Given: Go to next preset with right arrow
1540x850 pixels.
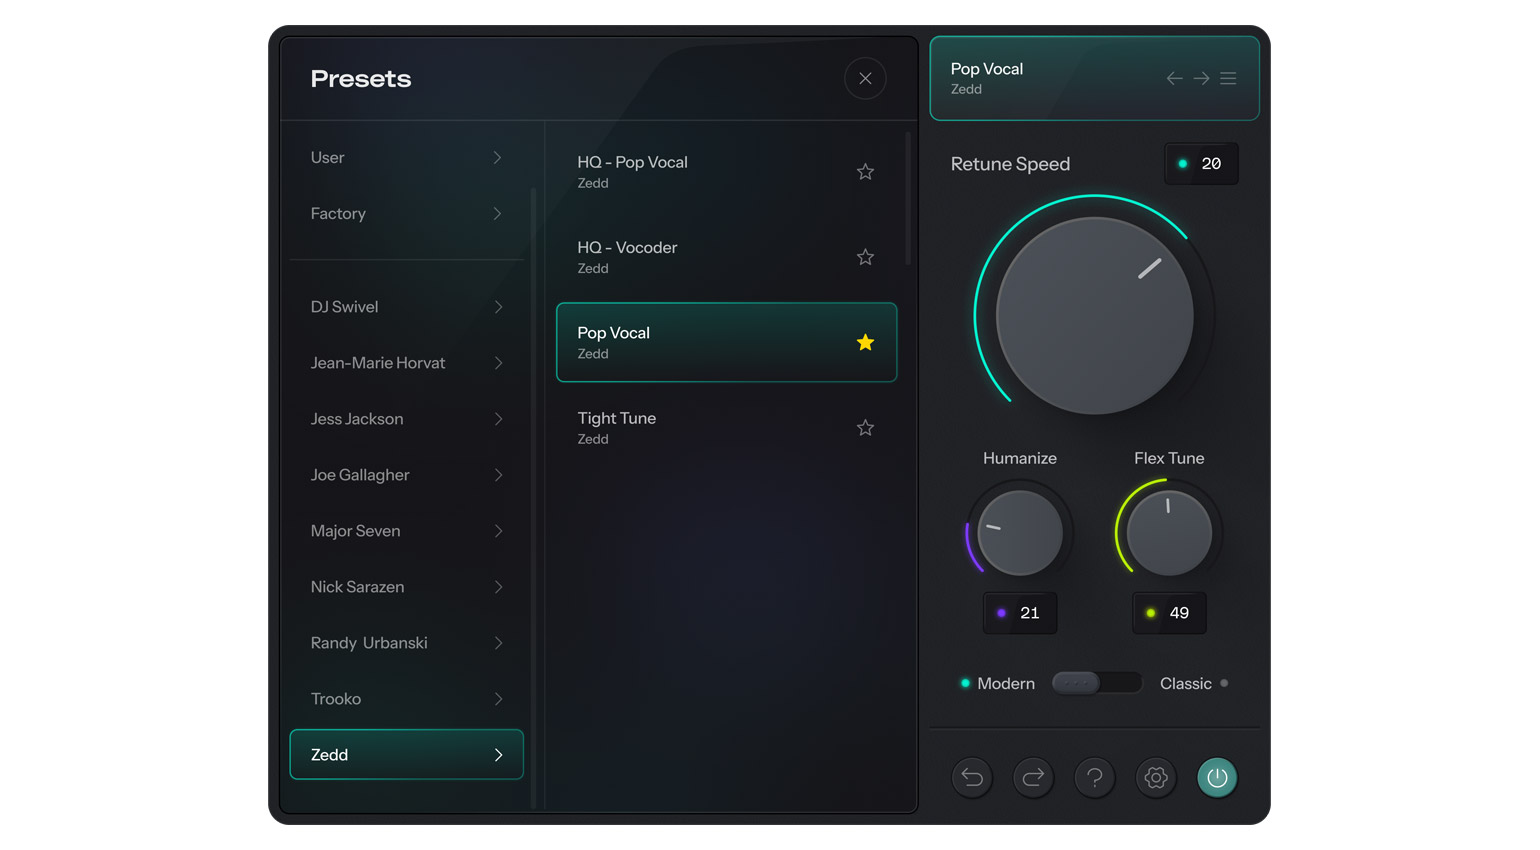Looking at the screenshot, I should (x=1201, y=78).
